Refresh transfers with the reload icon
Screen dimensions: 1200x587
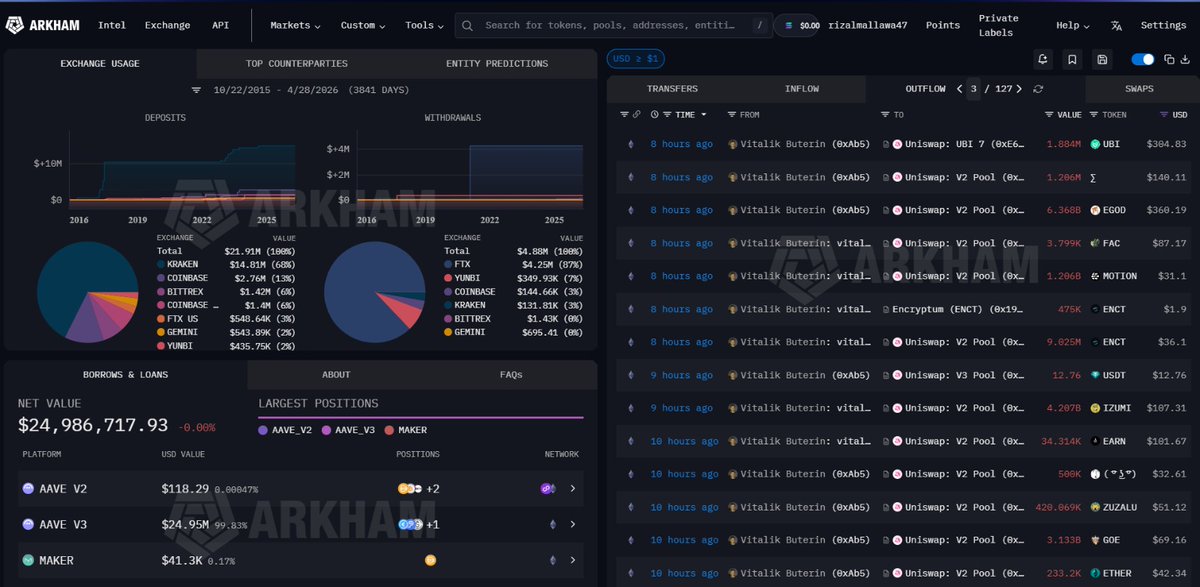[1038, 89]
